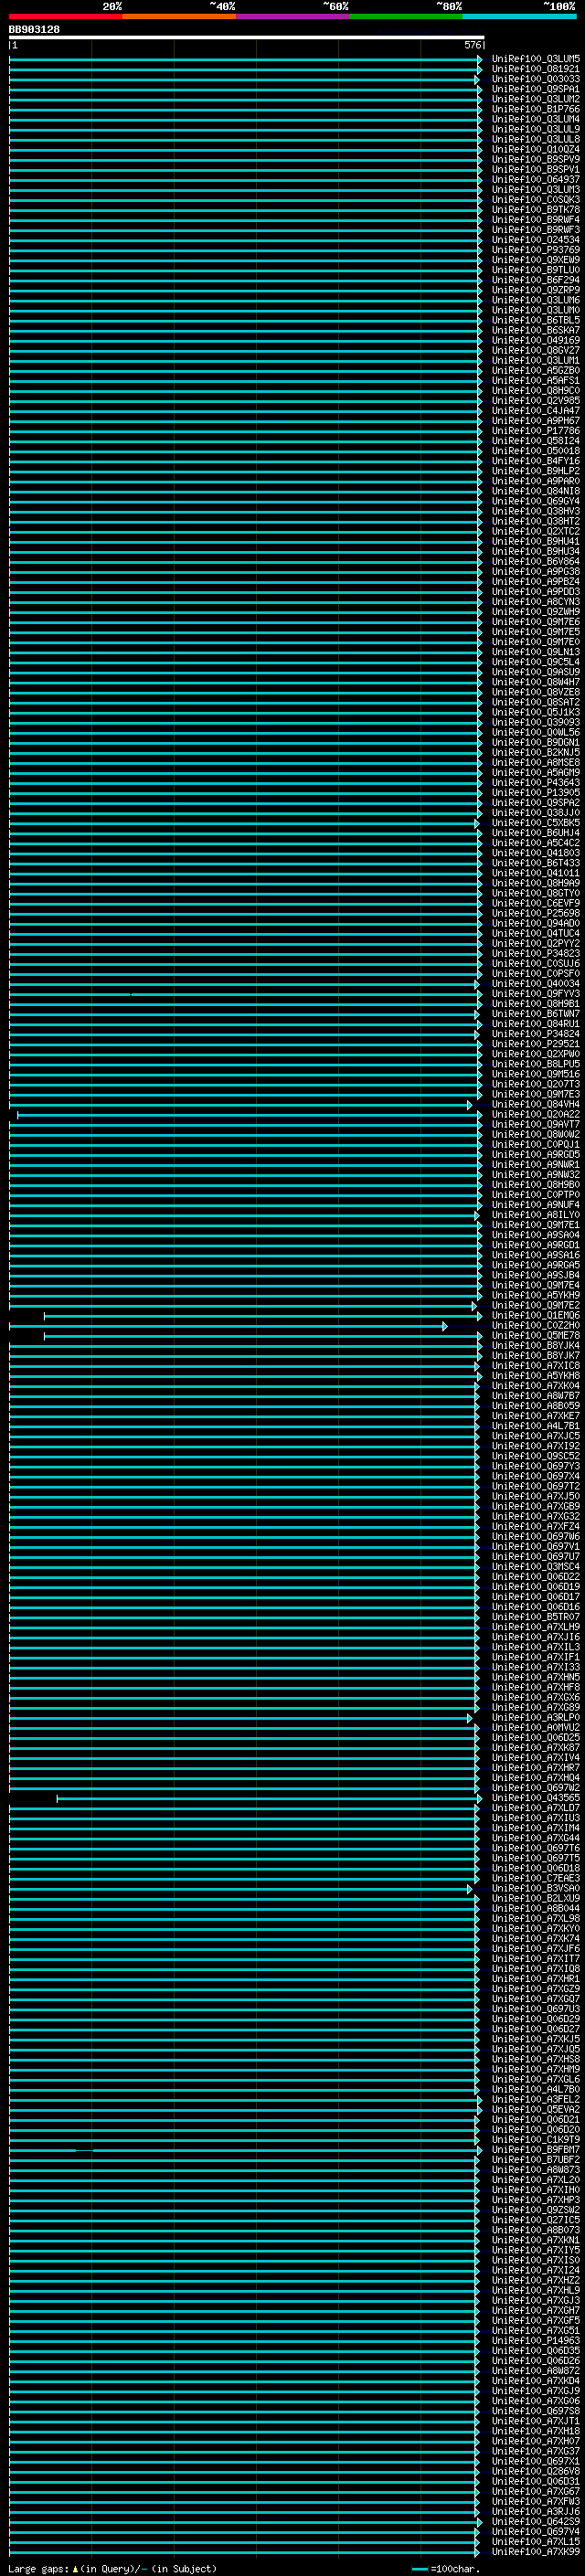Click the UniRef100_B1P766 label

(x=535, y=109)
